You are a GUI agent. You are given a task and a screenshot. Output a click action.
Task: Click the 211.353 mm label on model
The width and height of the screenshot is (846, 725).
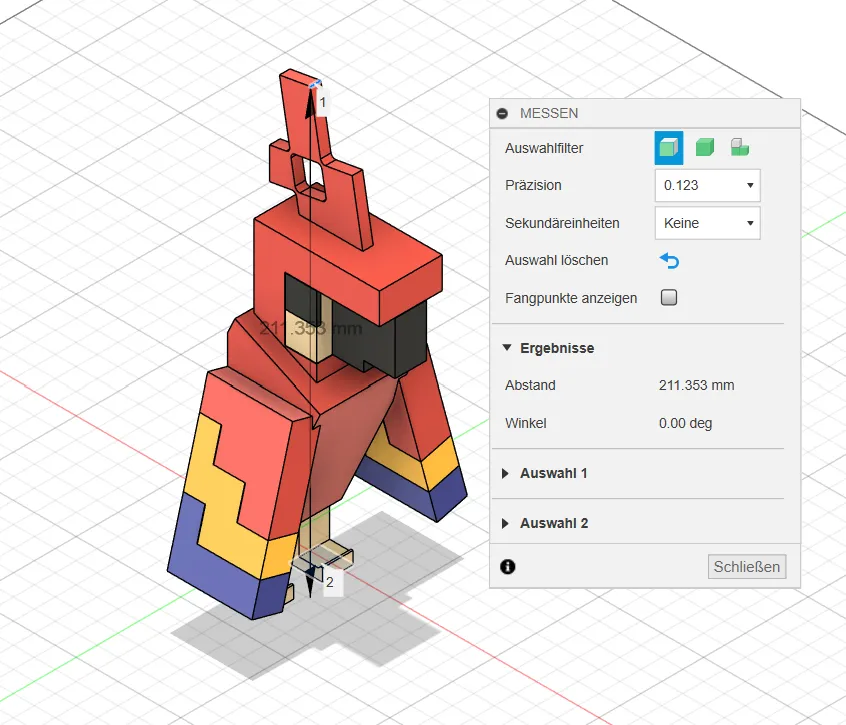(311, 328)
